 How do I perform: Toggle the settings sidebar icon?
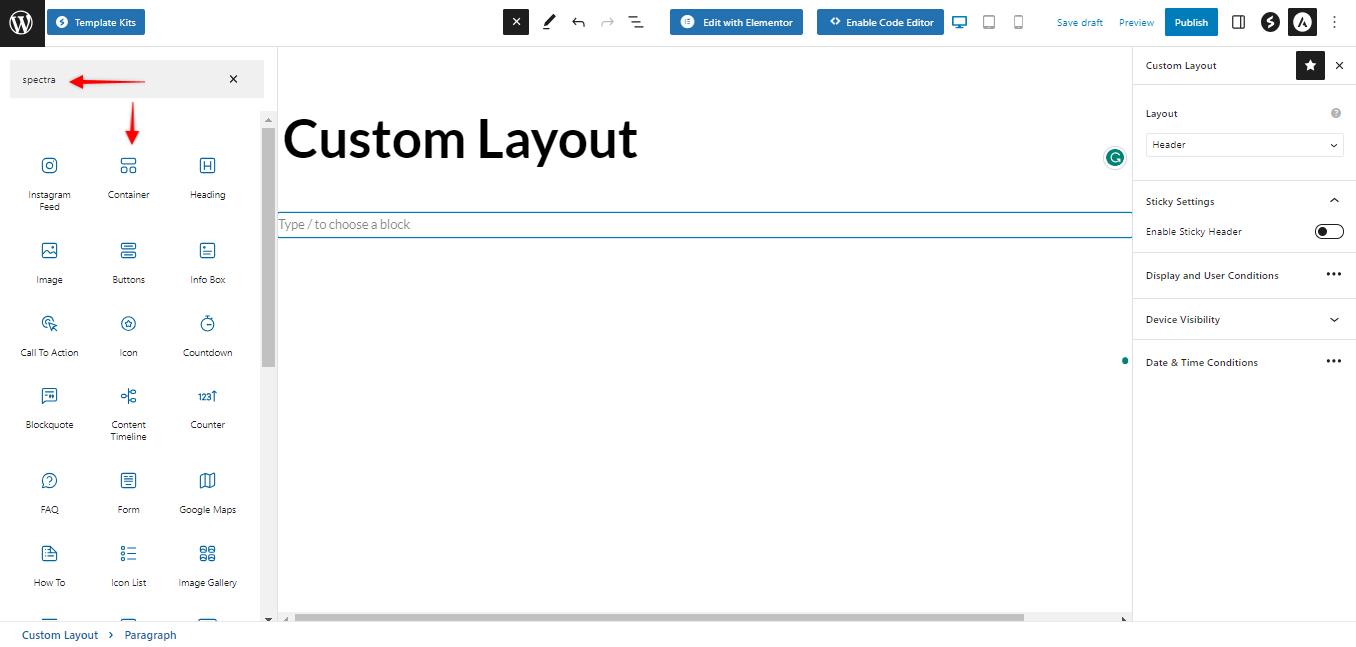point(1238,22)
